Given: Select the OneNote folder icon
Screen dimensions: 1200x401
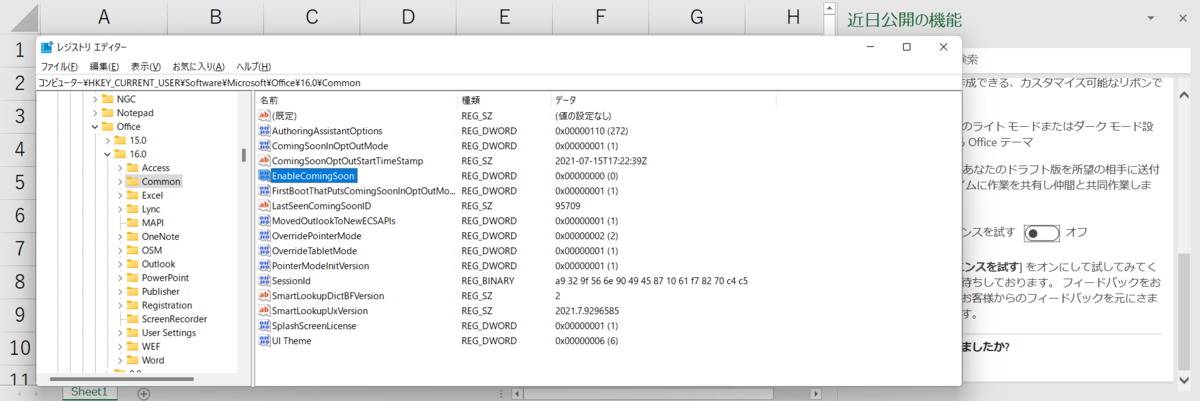Looking at the screenshot, I should pyautogui.click(x=133, y=237).
